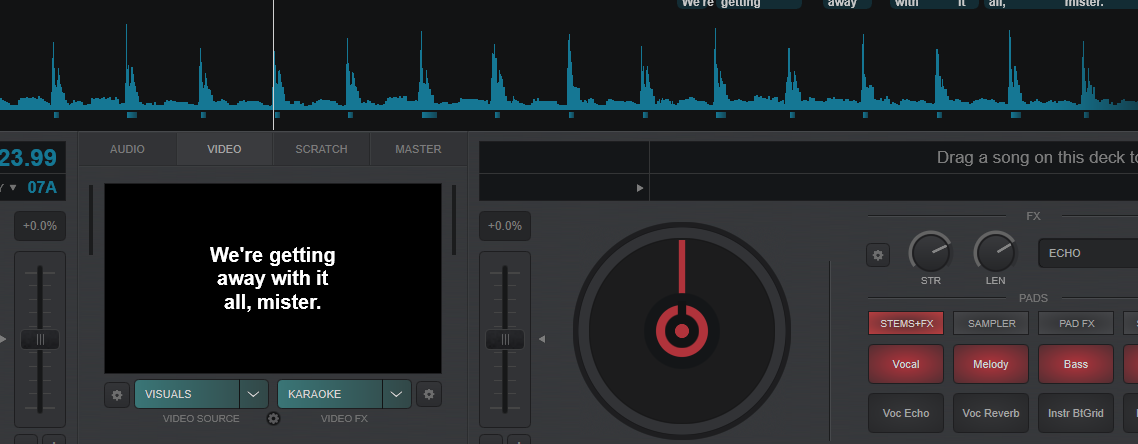
Task: Select the SAMPLER pads page
Action: pyautogui.click(x=991, y=323)
